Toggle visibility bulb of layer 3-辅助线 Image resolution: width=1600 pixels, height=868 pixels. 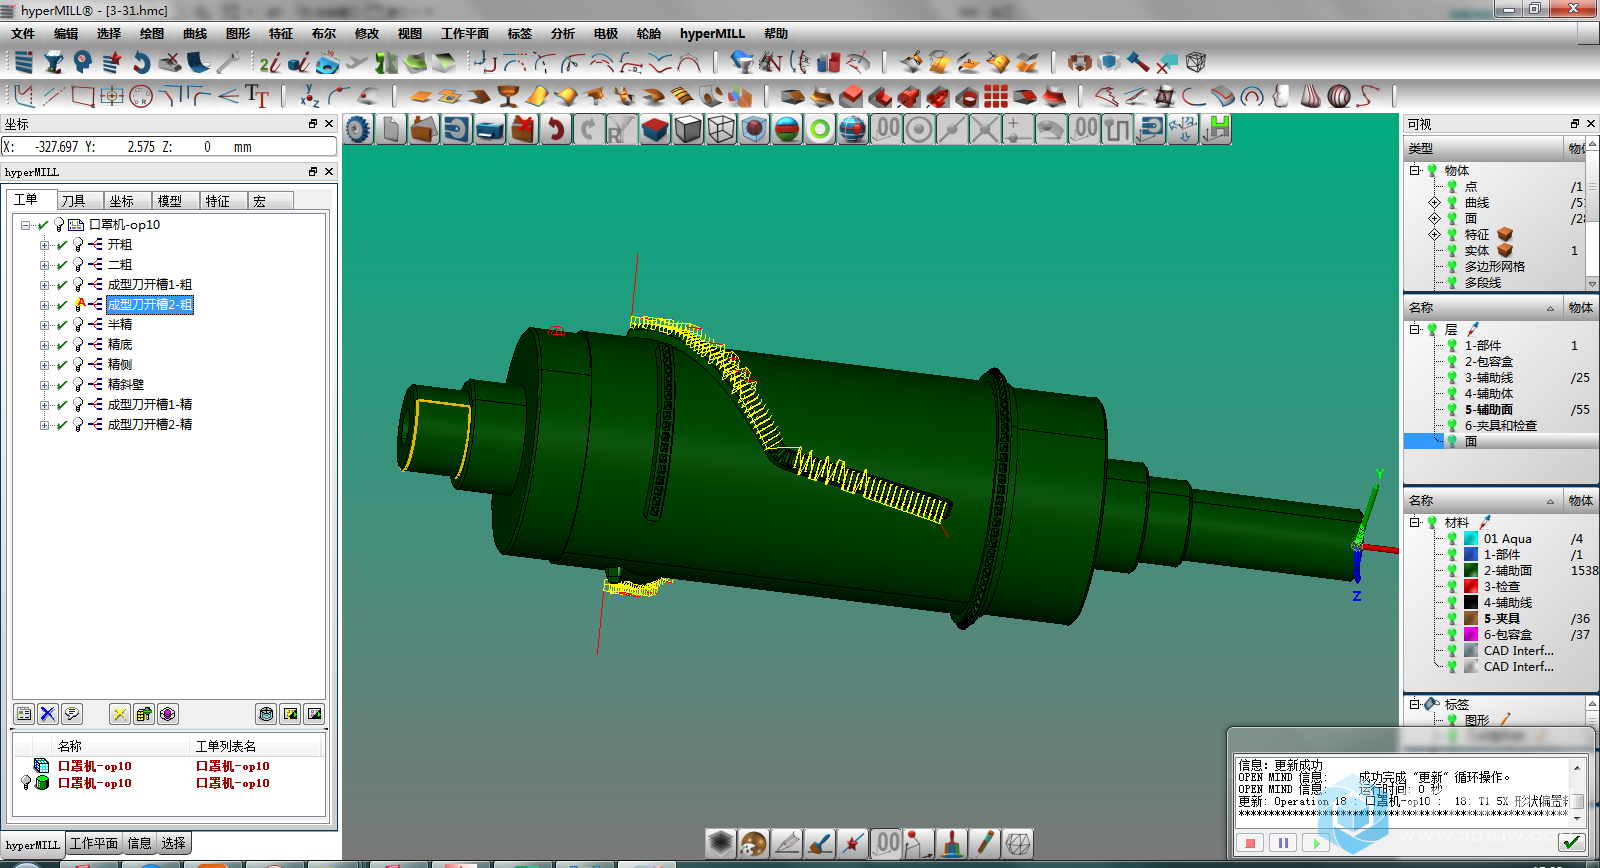[1452, 377]
